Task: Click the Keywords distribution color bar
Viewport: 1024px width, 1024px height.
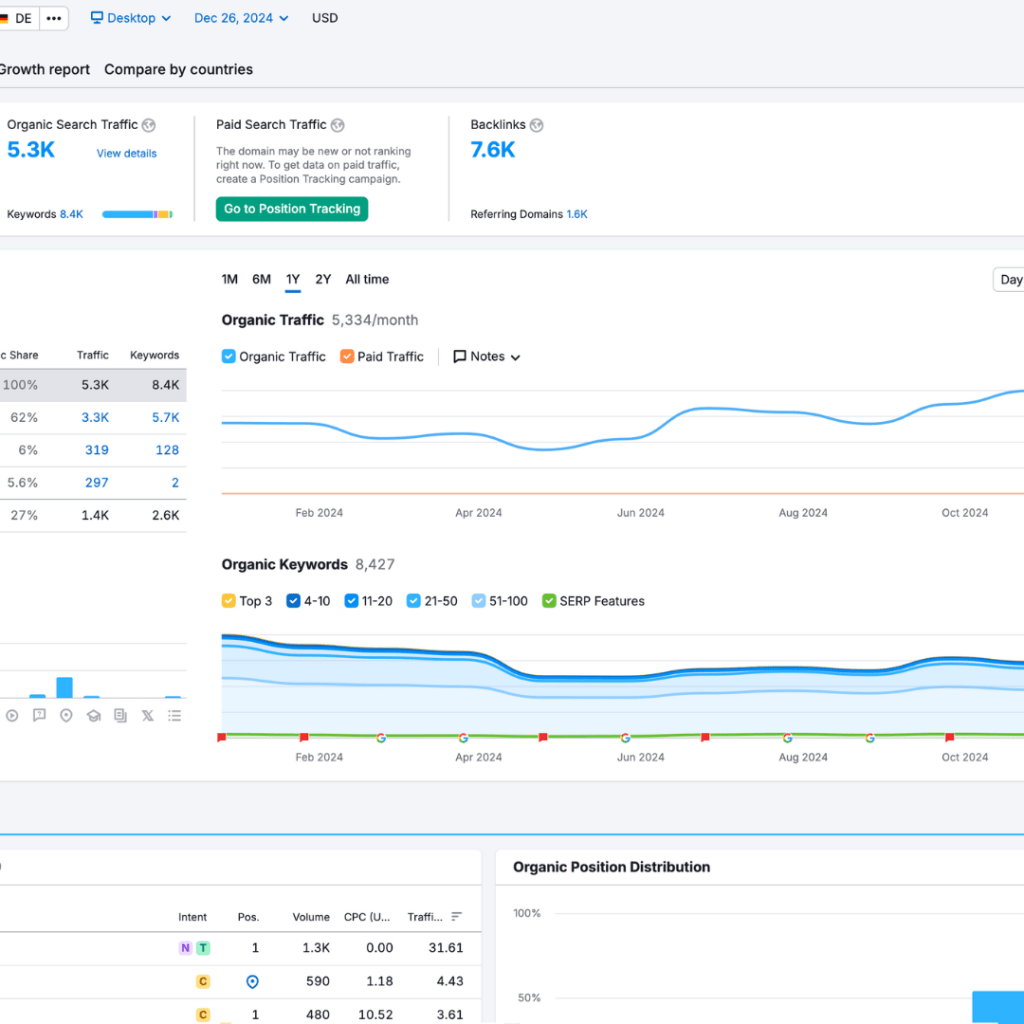Action: pos(137,214)
